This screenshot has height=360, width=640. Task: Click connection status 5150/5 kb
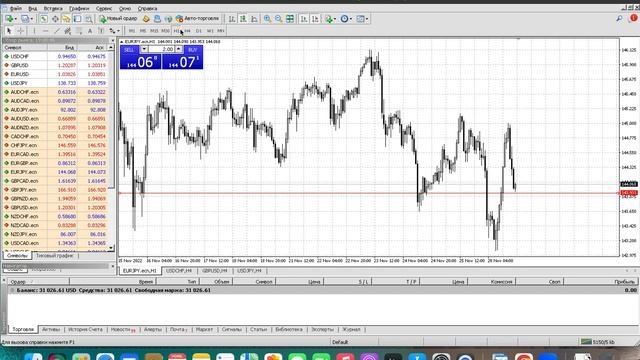click(x=599, y=342)
